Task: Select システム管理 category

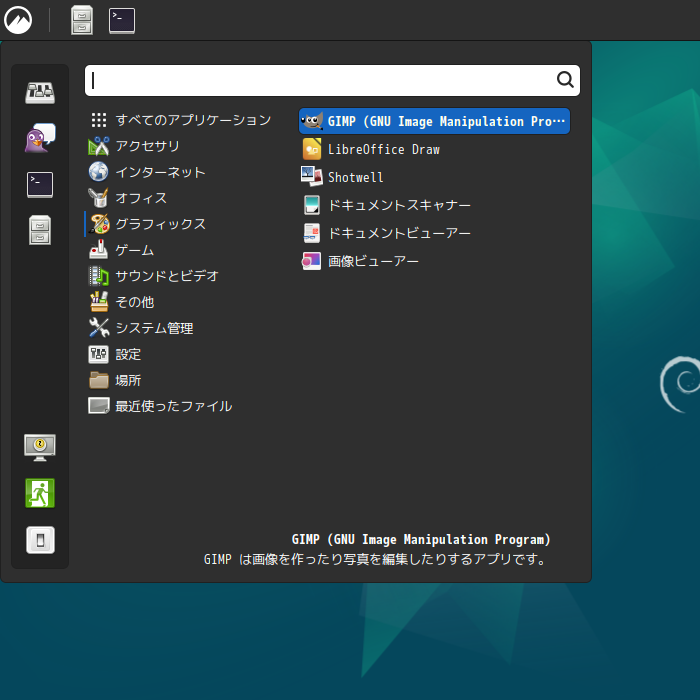Action: click(x=153, y=328)
